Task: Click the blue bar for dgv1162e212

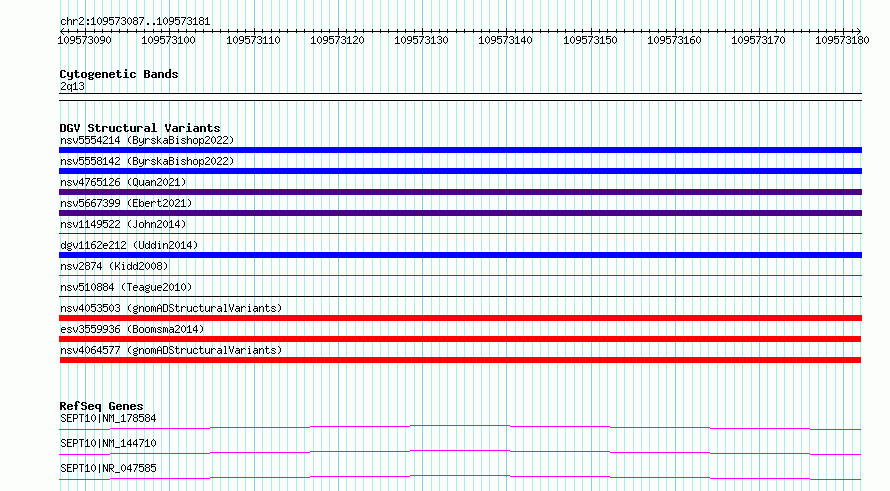Action: [460, 255]
